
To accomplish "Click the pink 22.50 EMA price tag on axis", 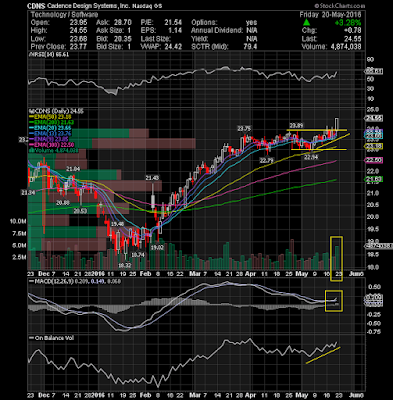I will point(374,160).
